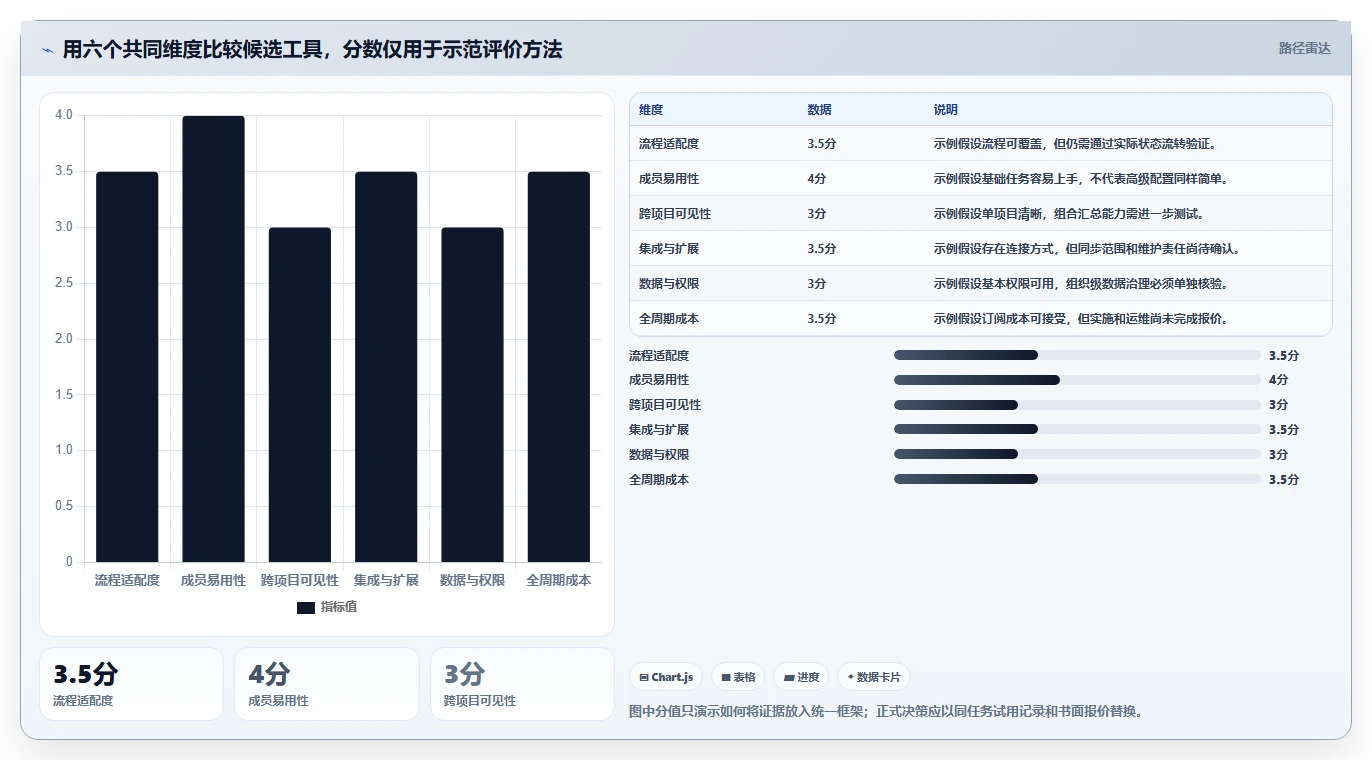Click the 跨项目可见性 progress bar
Viewport: 1372px width, 760px height.
point(1077,405)
